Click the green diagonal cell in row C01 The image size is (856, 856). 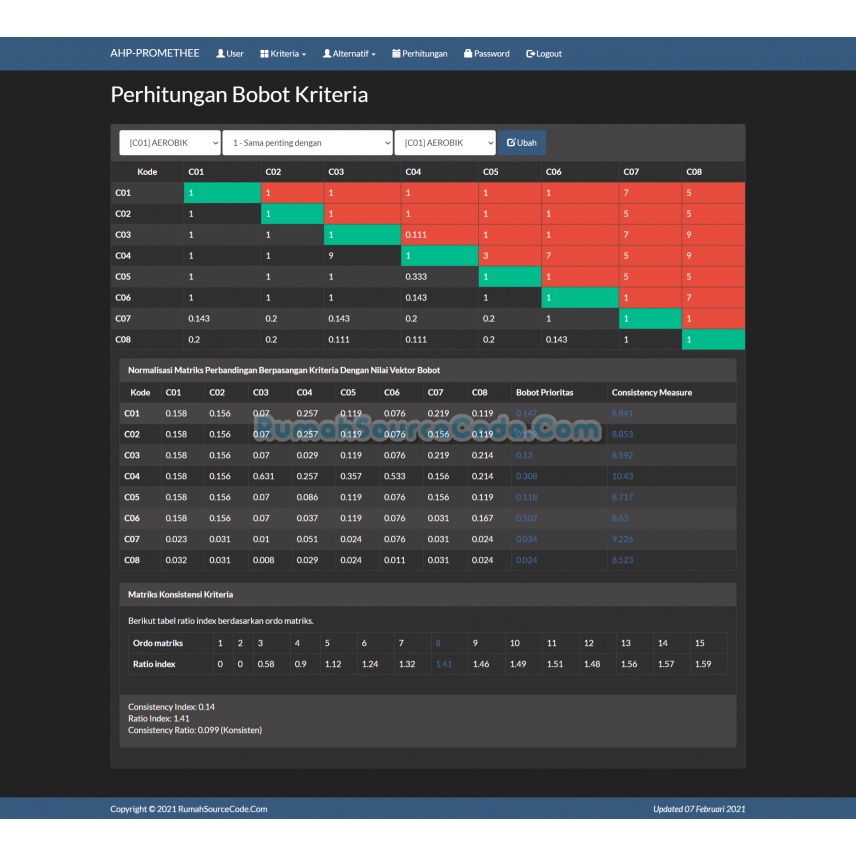pyautogui.click(x=222, y=193)
